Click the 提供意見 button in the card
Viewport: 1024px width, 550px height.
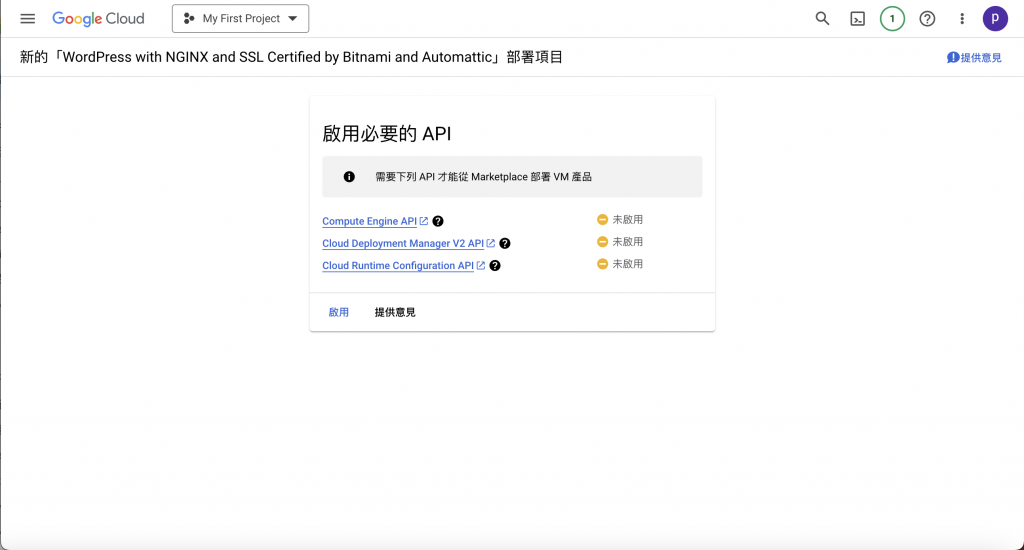tap(395, 312)
